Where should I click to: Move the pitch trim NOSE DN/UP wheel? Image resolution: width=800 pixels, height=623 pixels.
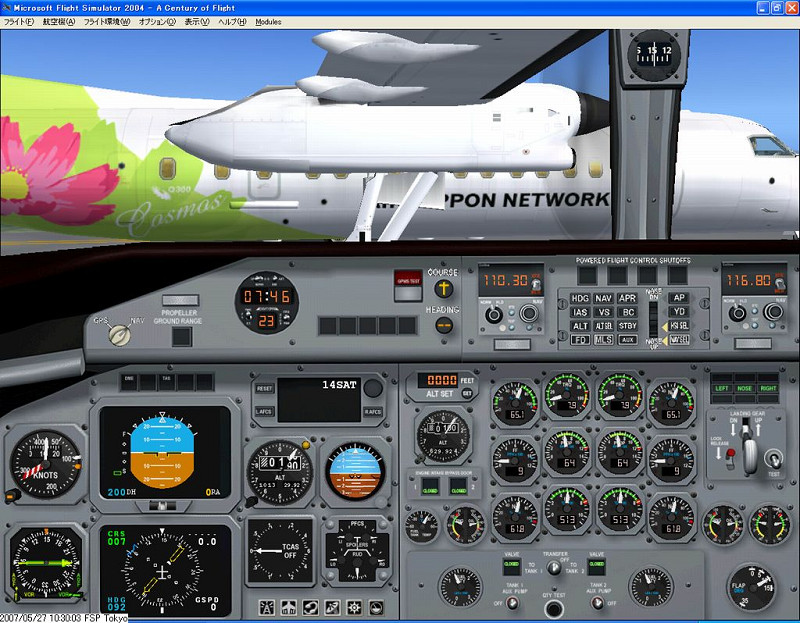[x=653, y=319]
